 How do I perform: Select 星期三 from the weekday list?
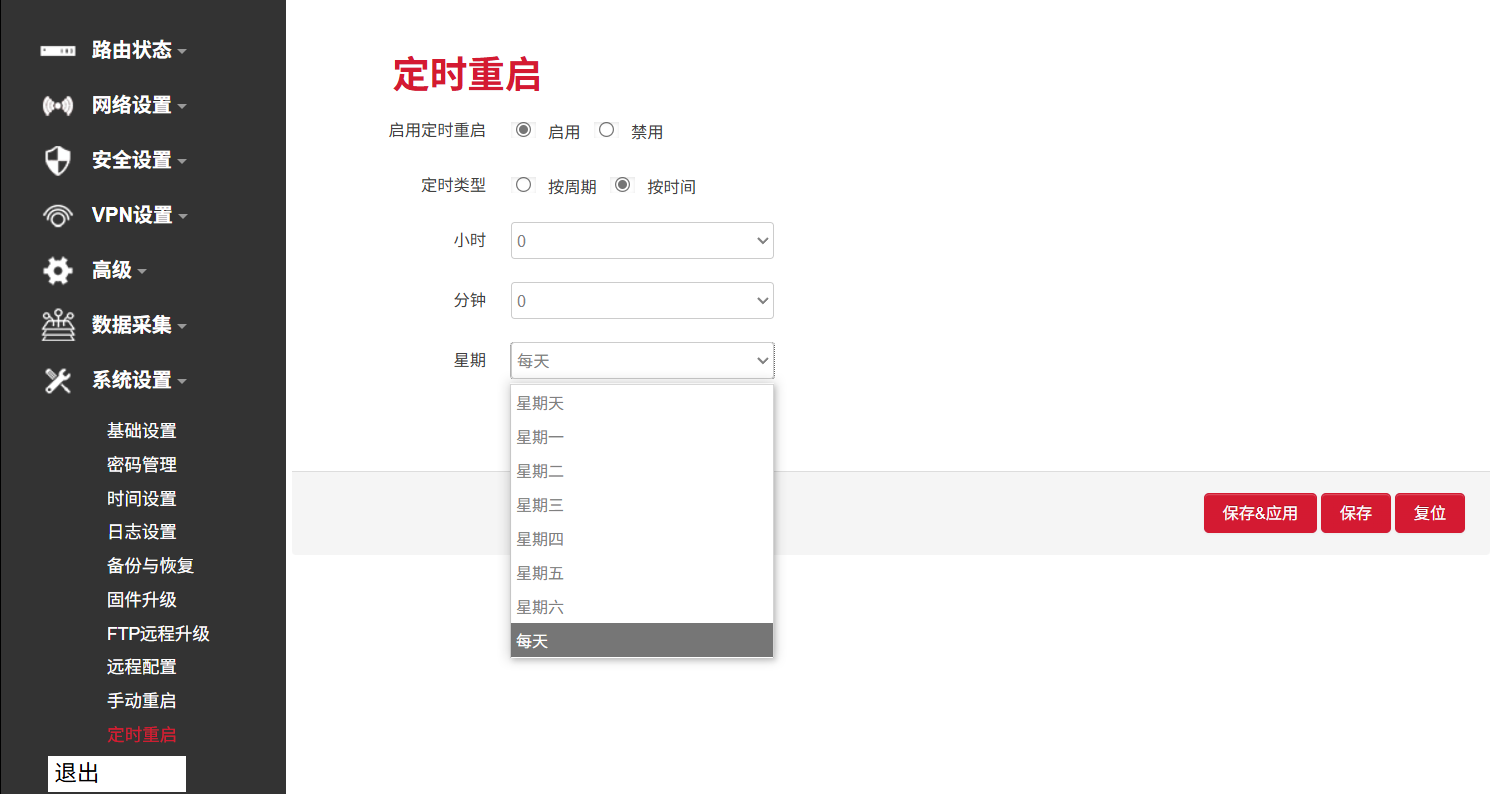[x=541, y=504]
